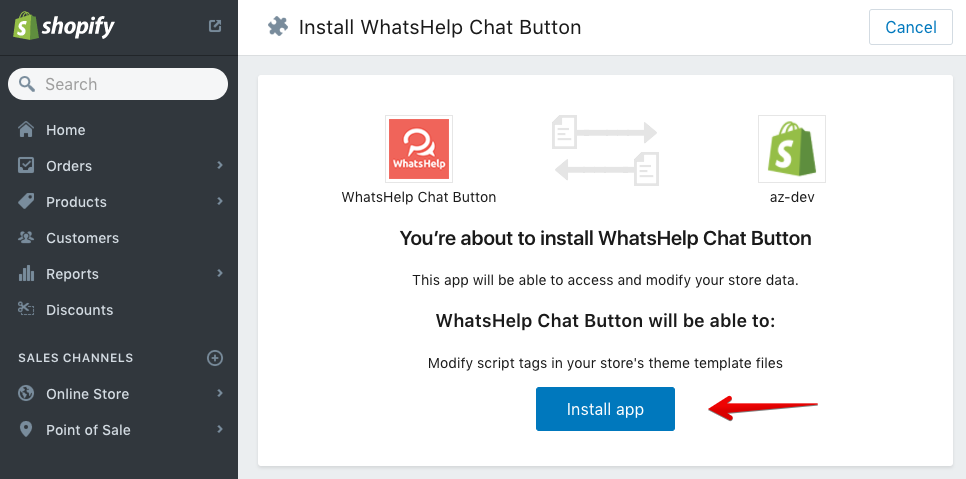This screenshot has height=479, width=966.
Task: Cancel the app installation
Action: 911,27
